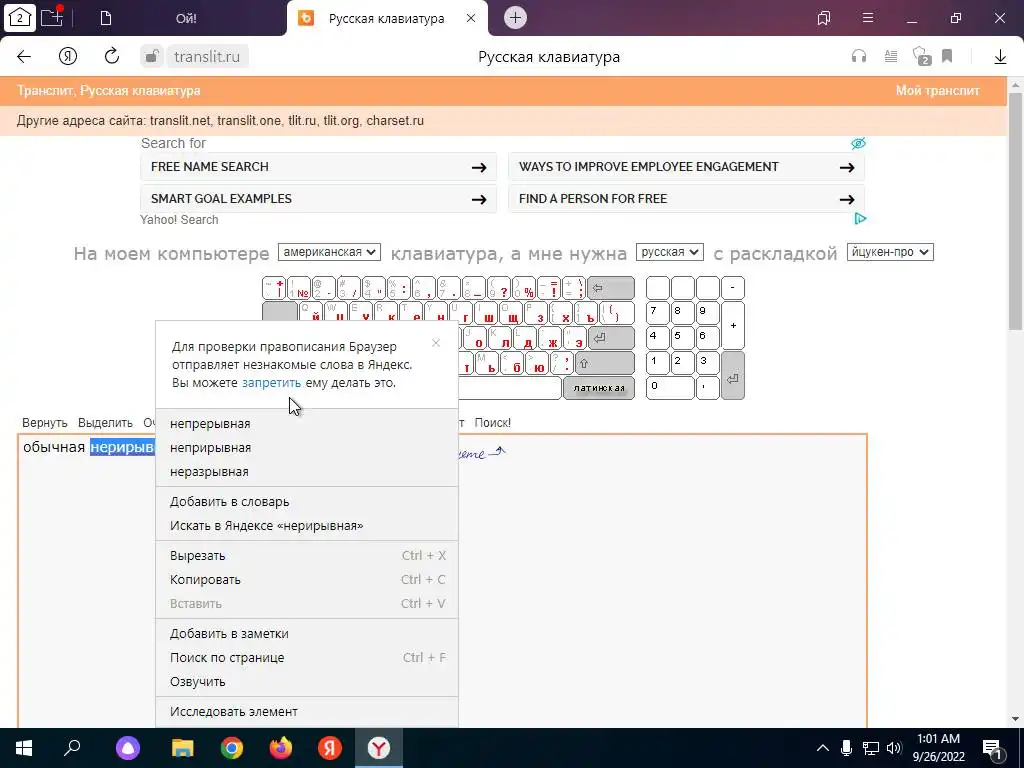Screen dimensions: 1024x768
Task: Open Windows Start menu
Action: [x=24, y=748]
